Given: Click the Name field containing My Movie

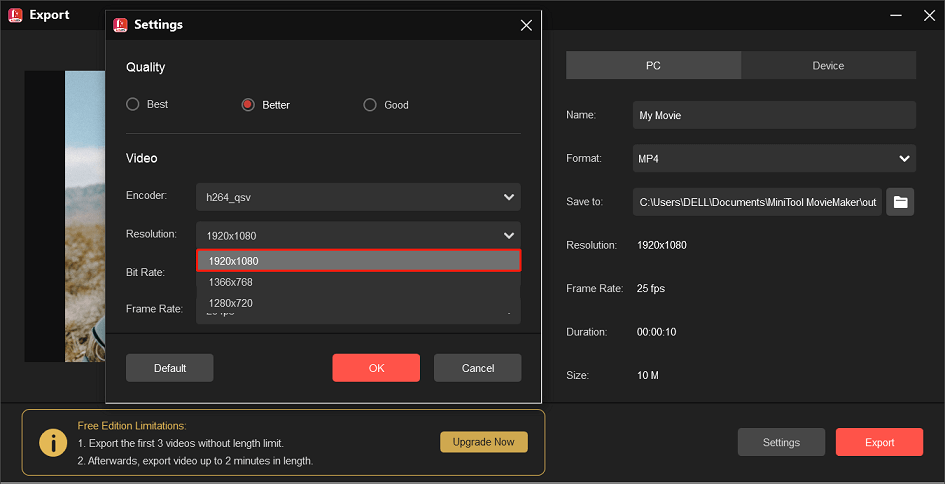Looking at the screenshot, I should coord(774,115).
